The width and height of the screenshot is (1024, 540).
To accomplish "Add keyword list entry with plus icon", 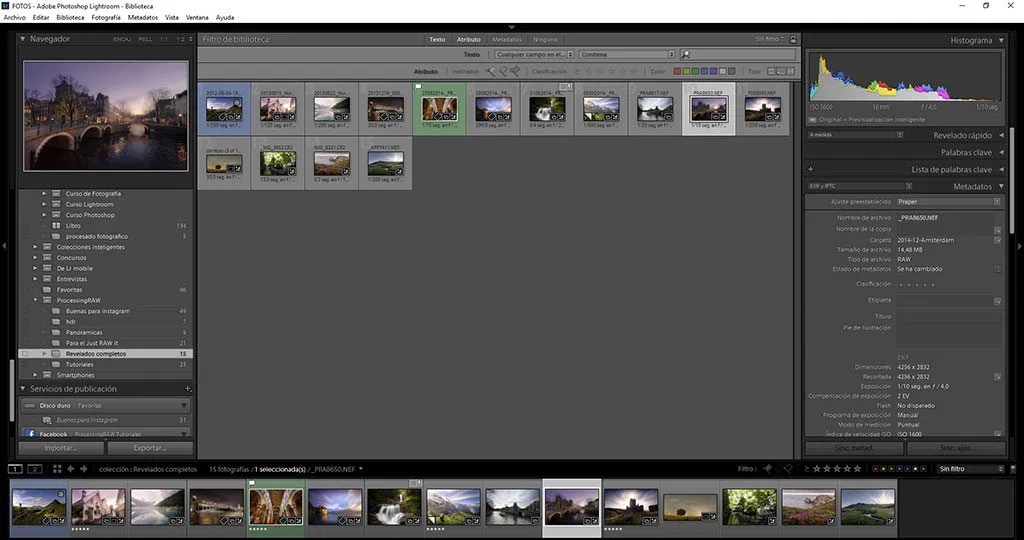I will [810, 169].
